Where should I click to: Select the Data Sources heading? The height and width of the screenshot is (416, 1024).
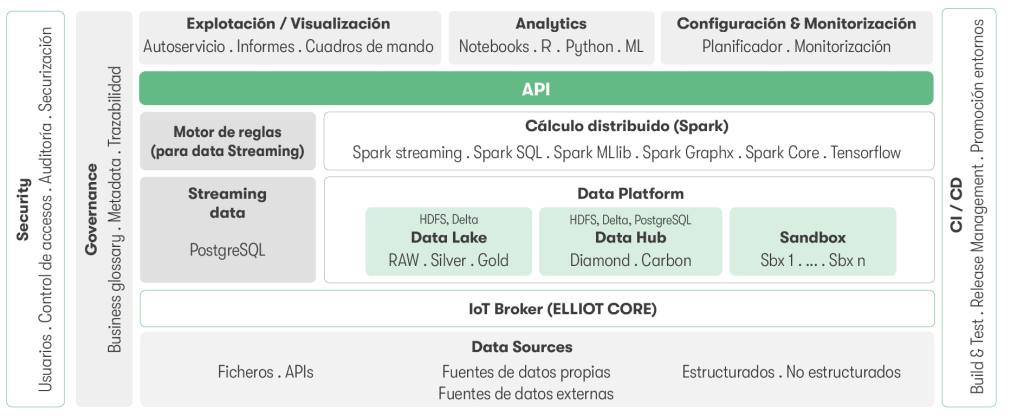[x=522, y=347]
